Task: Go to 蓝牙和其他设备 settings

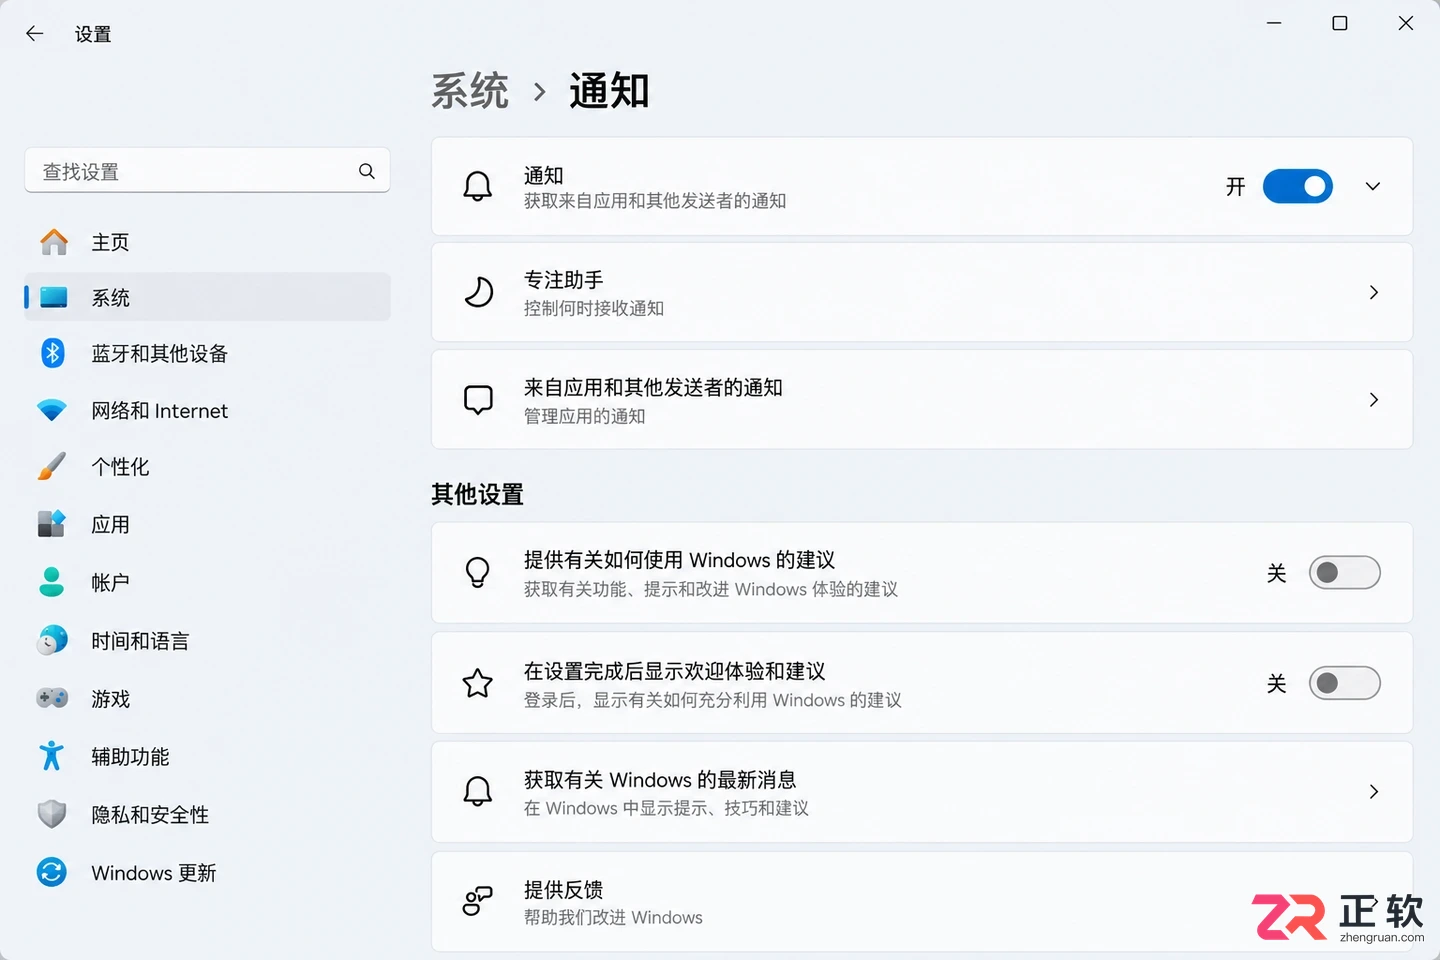Action: (x=207, y=353)
